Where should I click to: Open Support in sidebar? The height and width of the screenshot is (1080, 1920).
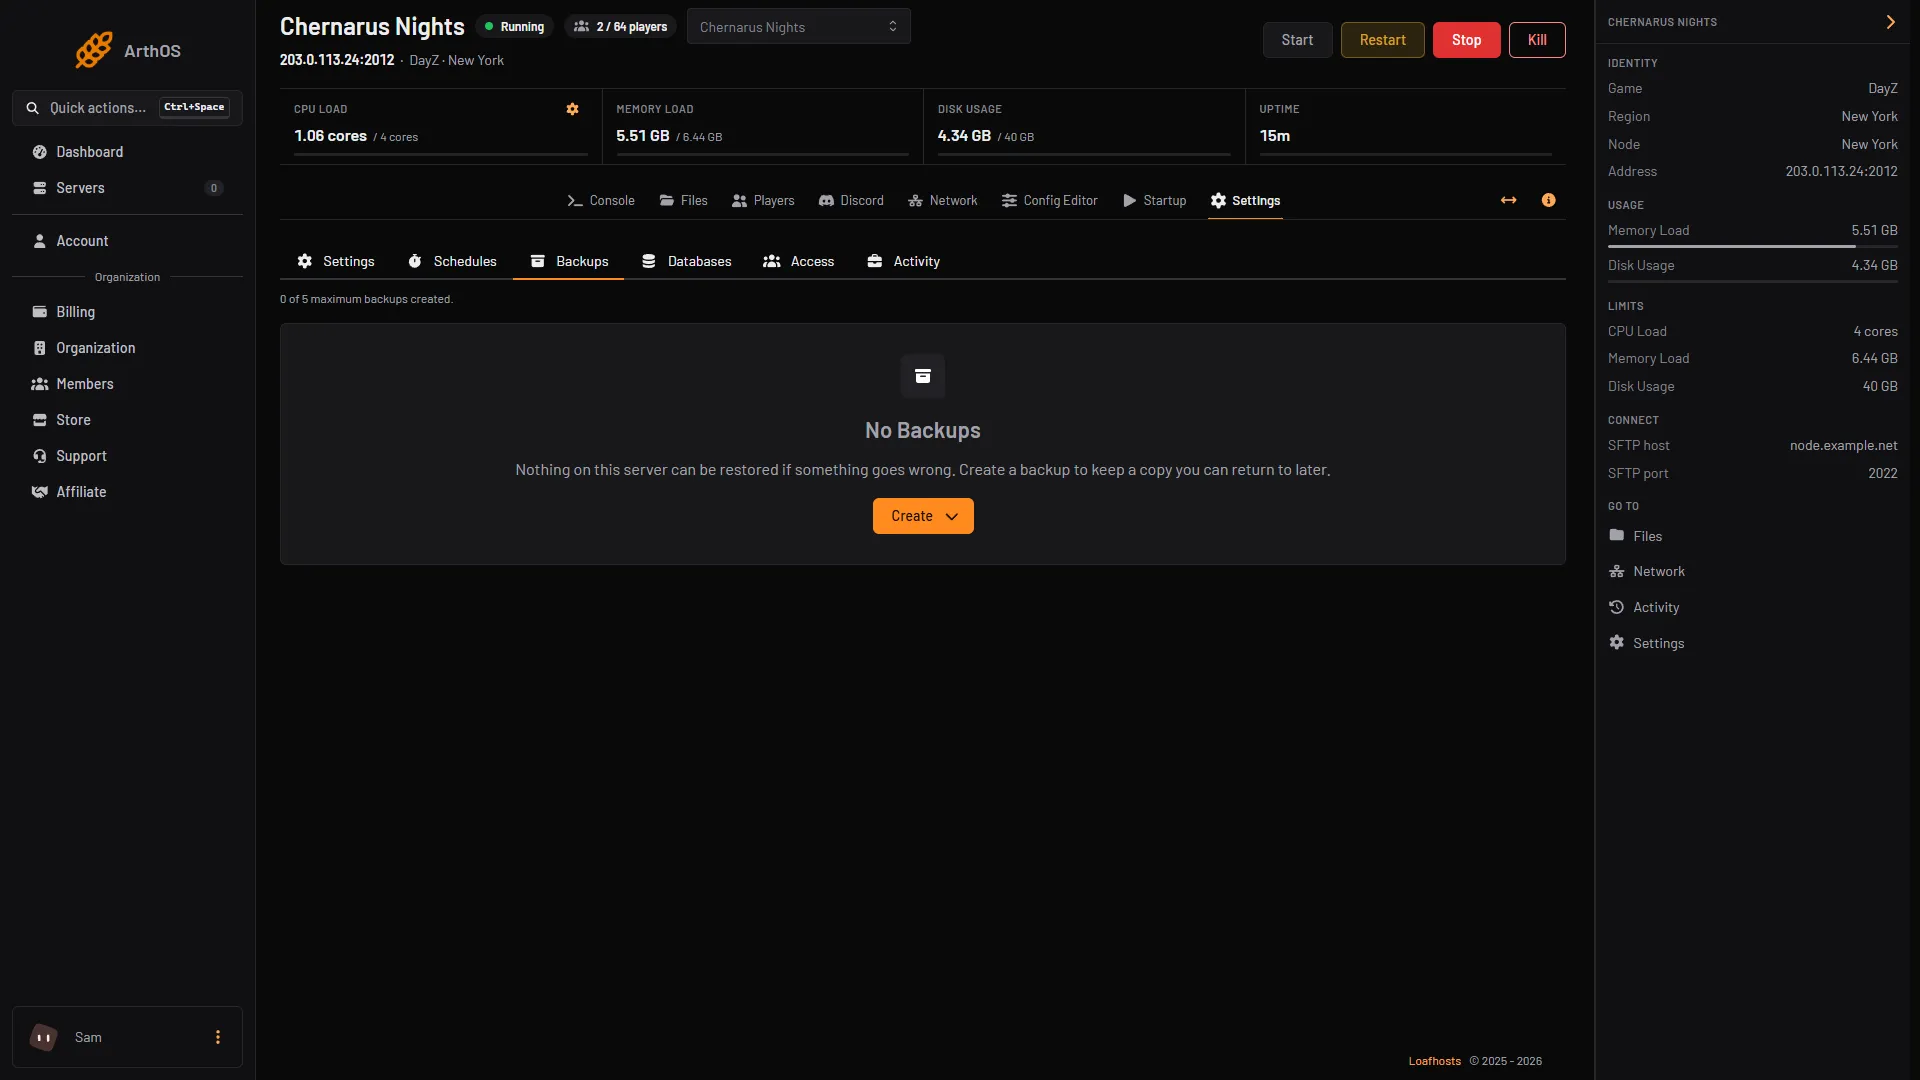(x=127, y=456)
